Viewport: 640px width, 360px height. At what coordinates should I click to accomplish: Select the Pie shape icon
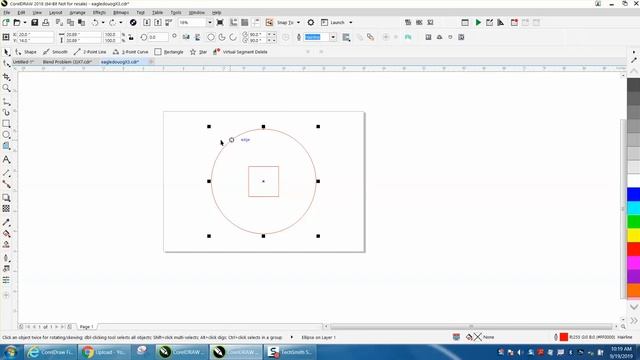point(222,37)
